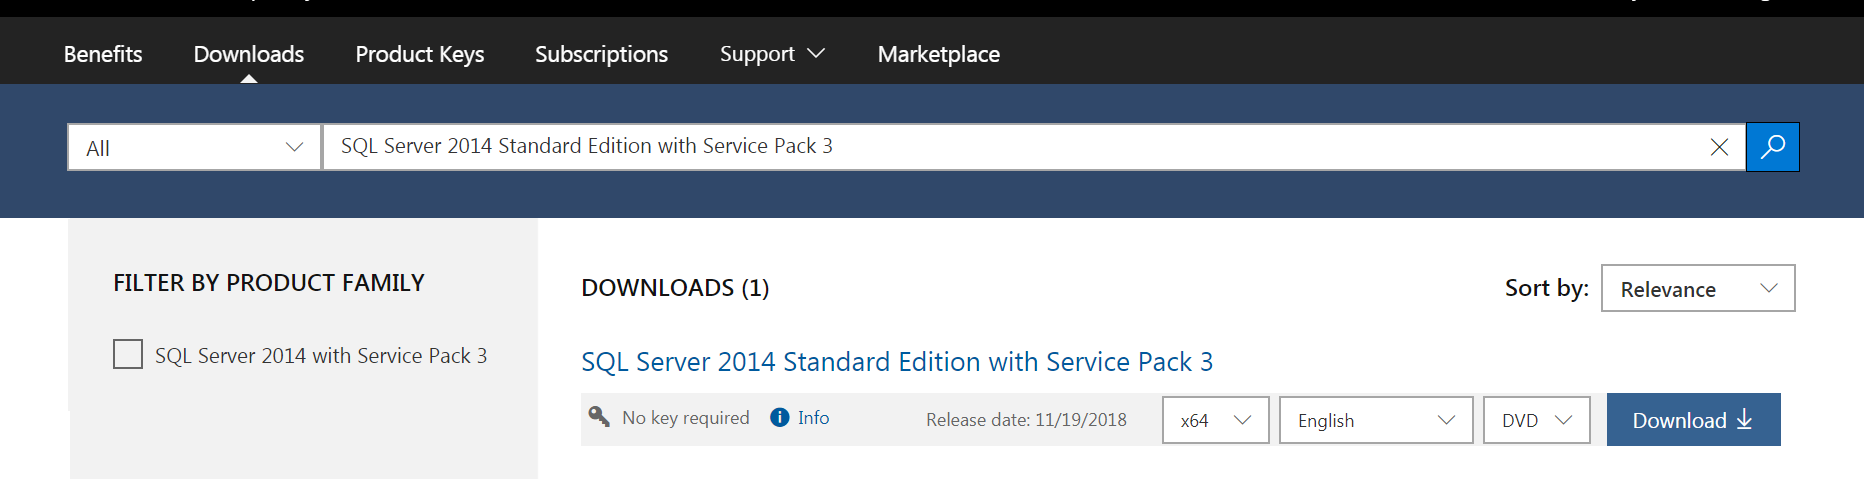Click the download arrow icon on Download button
1864x488 pixels.
1744,419
